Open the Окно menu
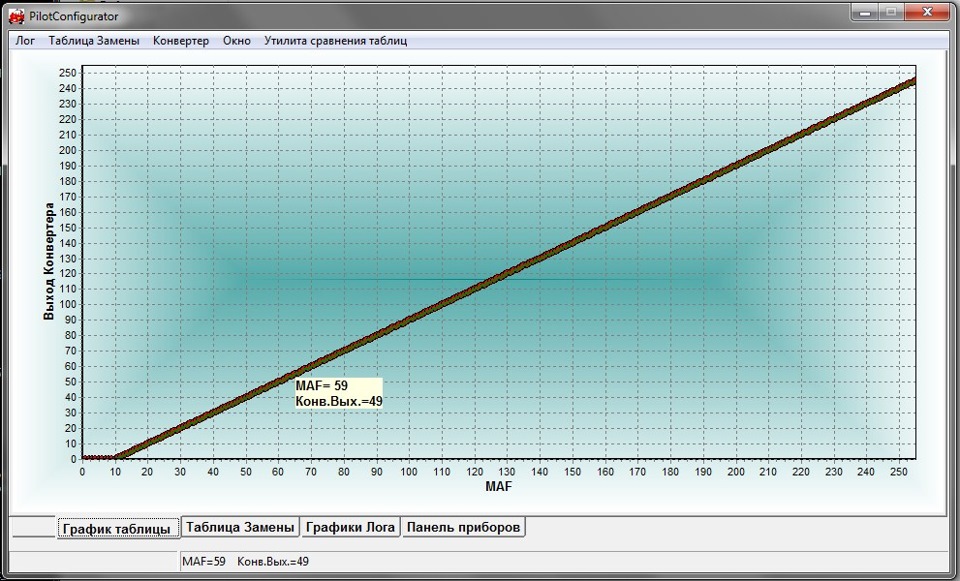Viewport: 960px width, 581px height. [x=237, y=41]
